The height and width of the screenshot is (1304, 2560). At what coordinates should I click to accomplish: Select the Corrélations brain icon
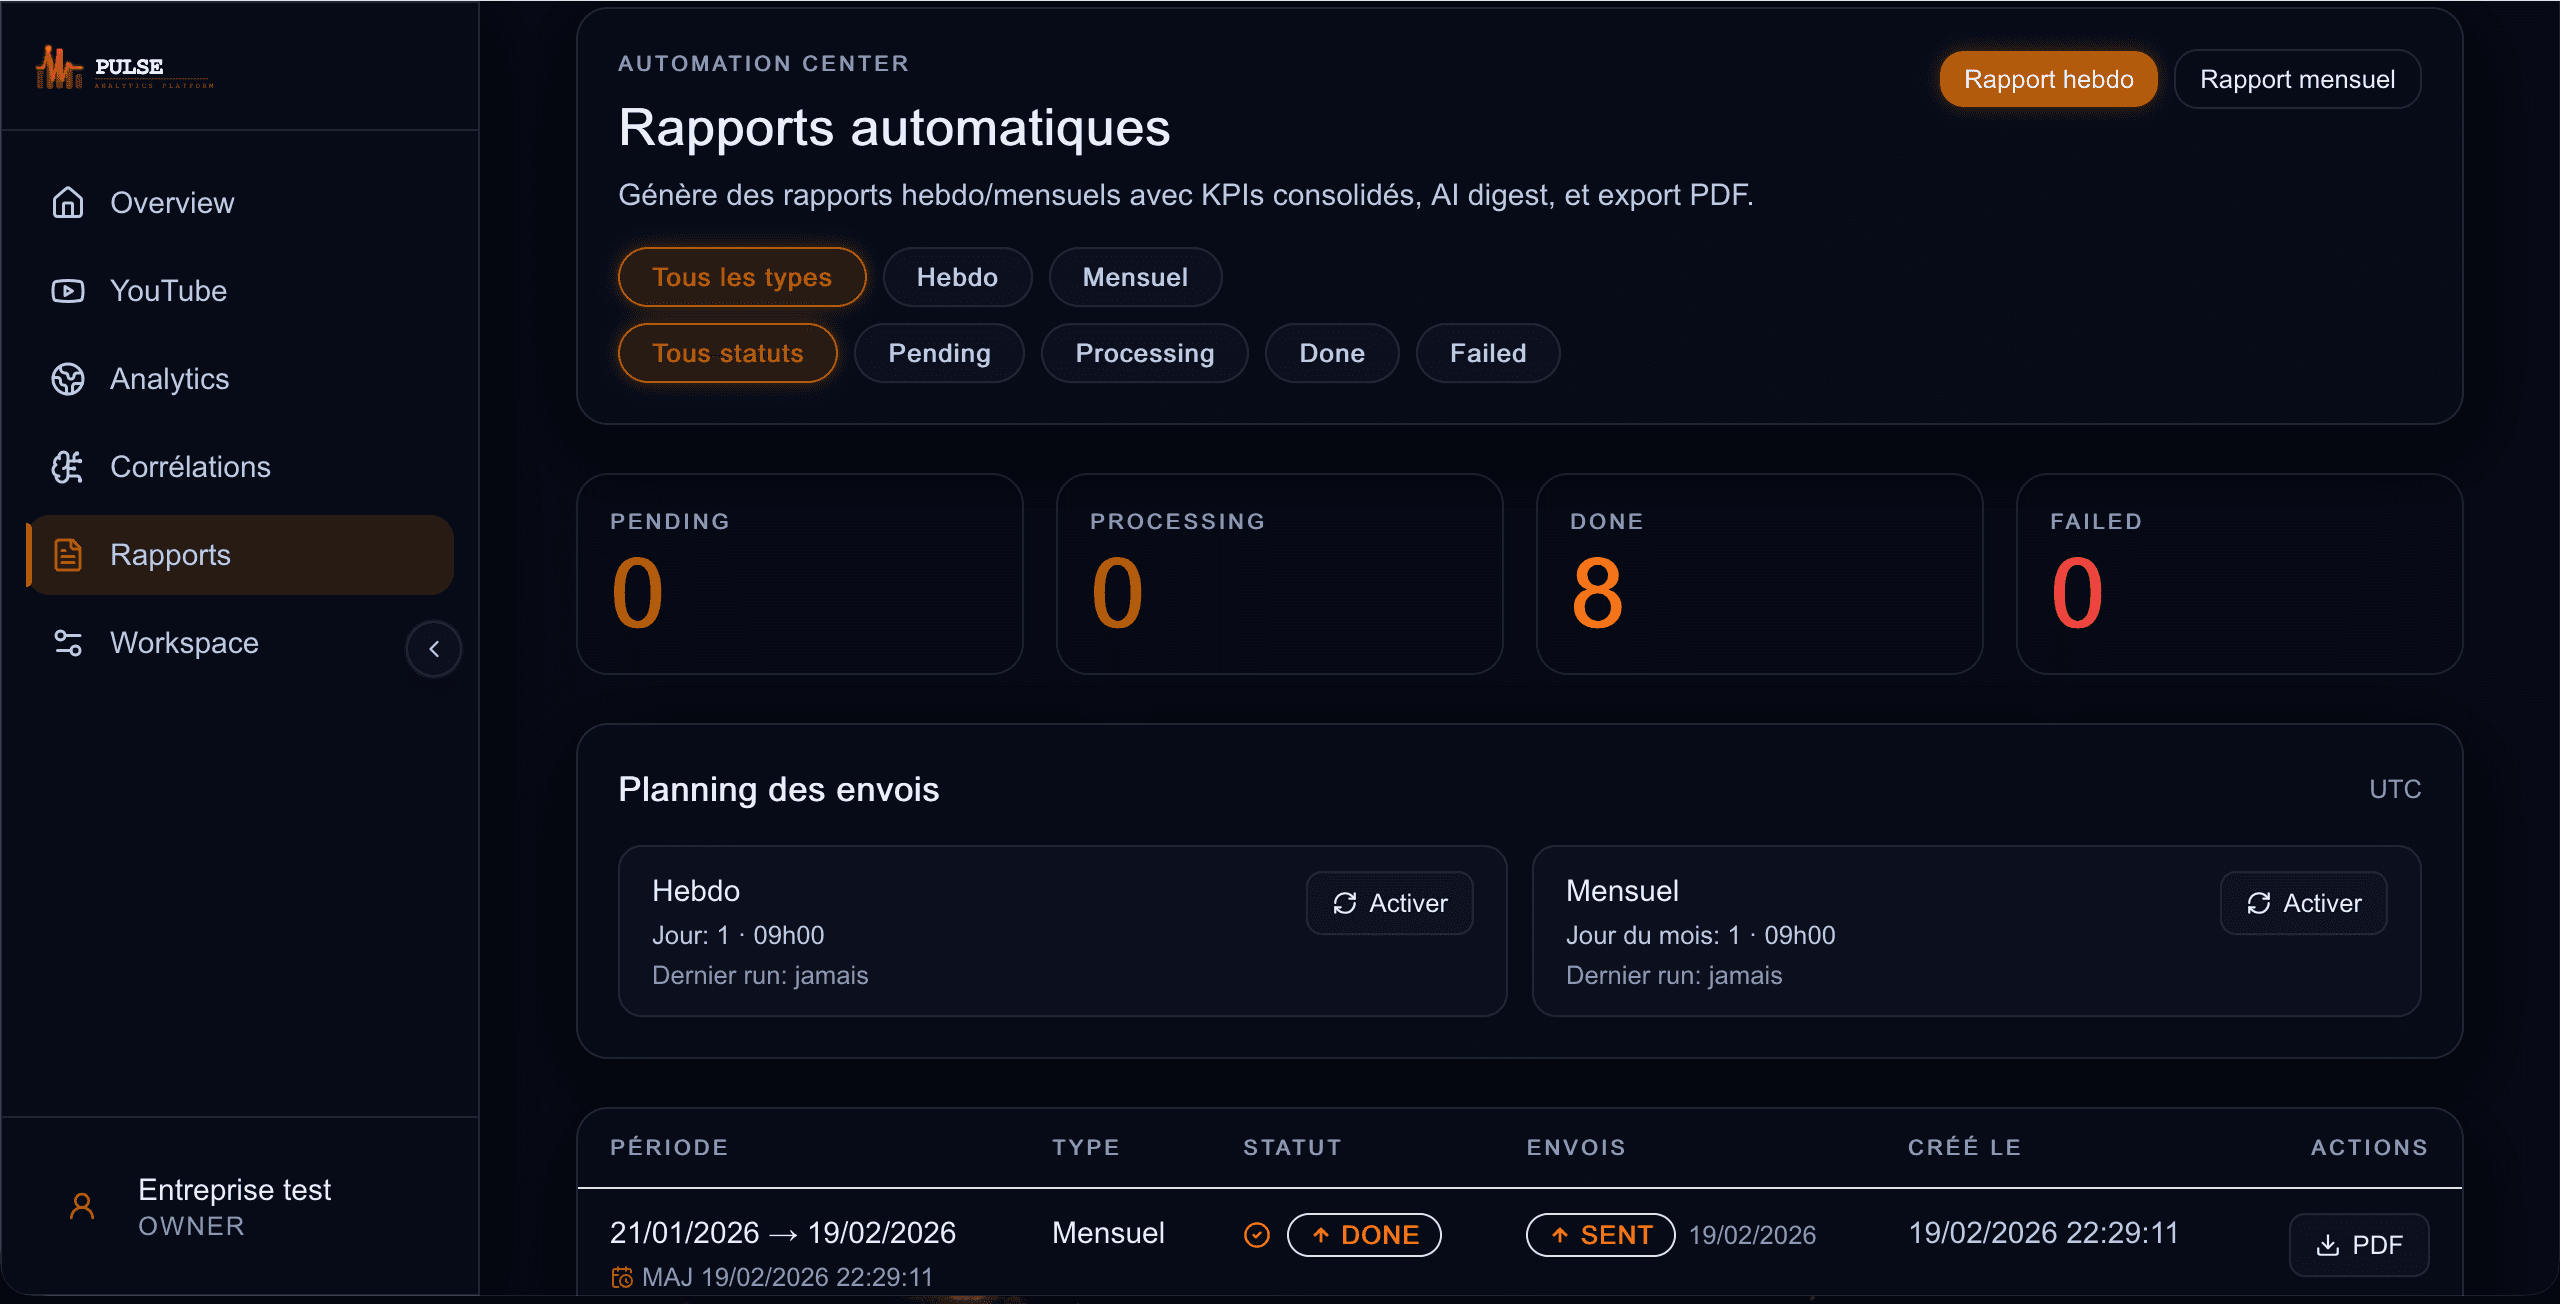pyautogui.click(x=68, y=467)
